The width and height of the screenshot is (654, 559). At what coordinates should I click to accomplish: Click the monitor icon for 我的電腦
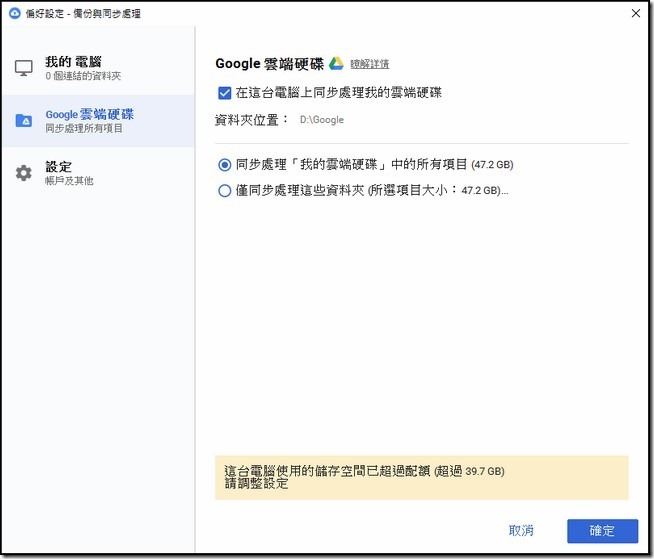click(24, 68)
